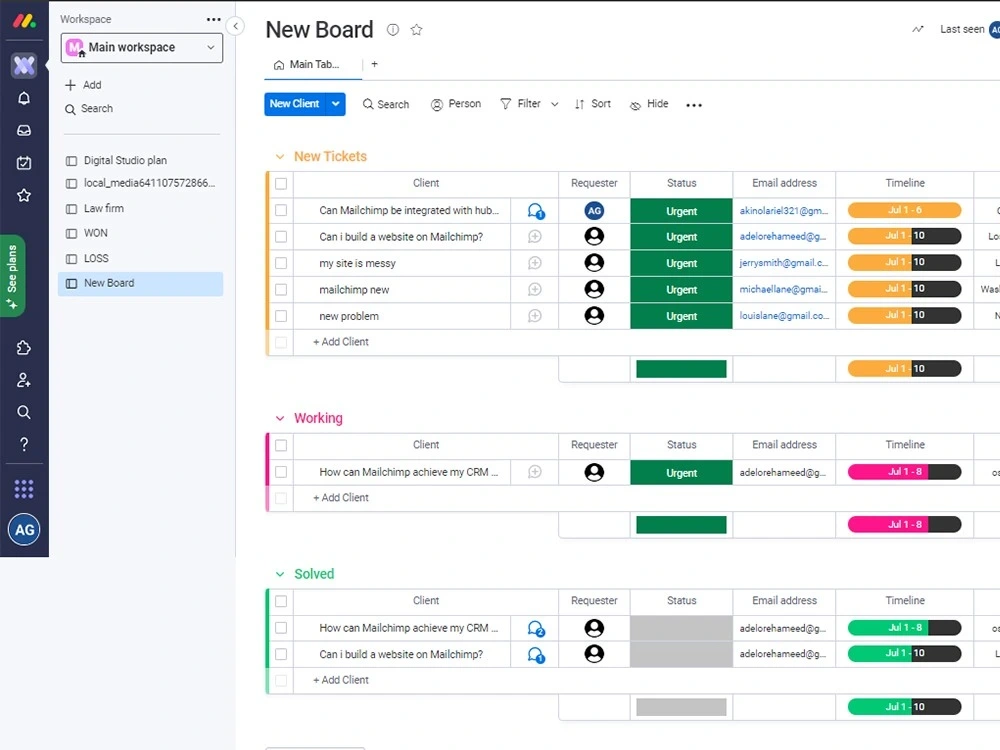Add a new board view with plus
Viewport: 1000px width, 750px height.
(374, 64)
